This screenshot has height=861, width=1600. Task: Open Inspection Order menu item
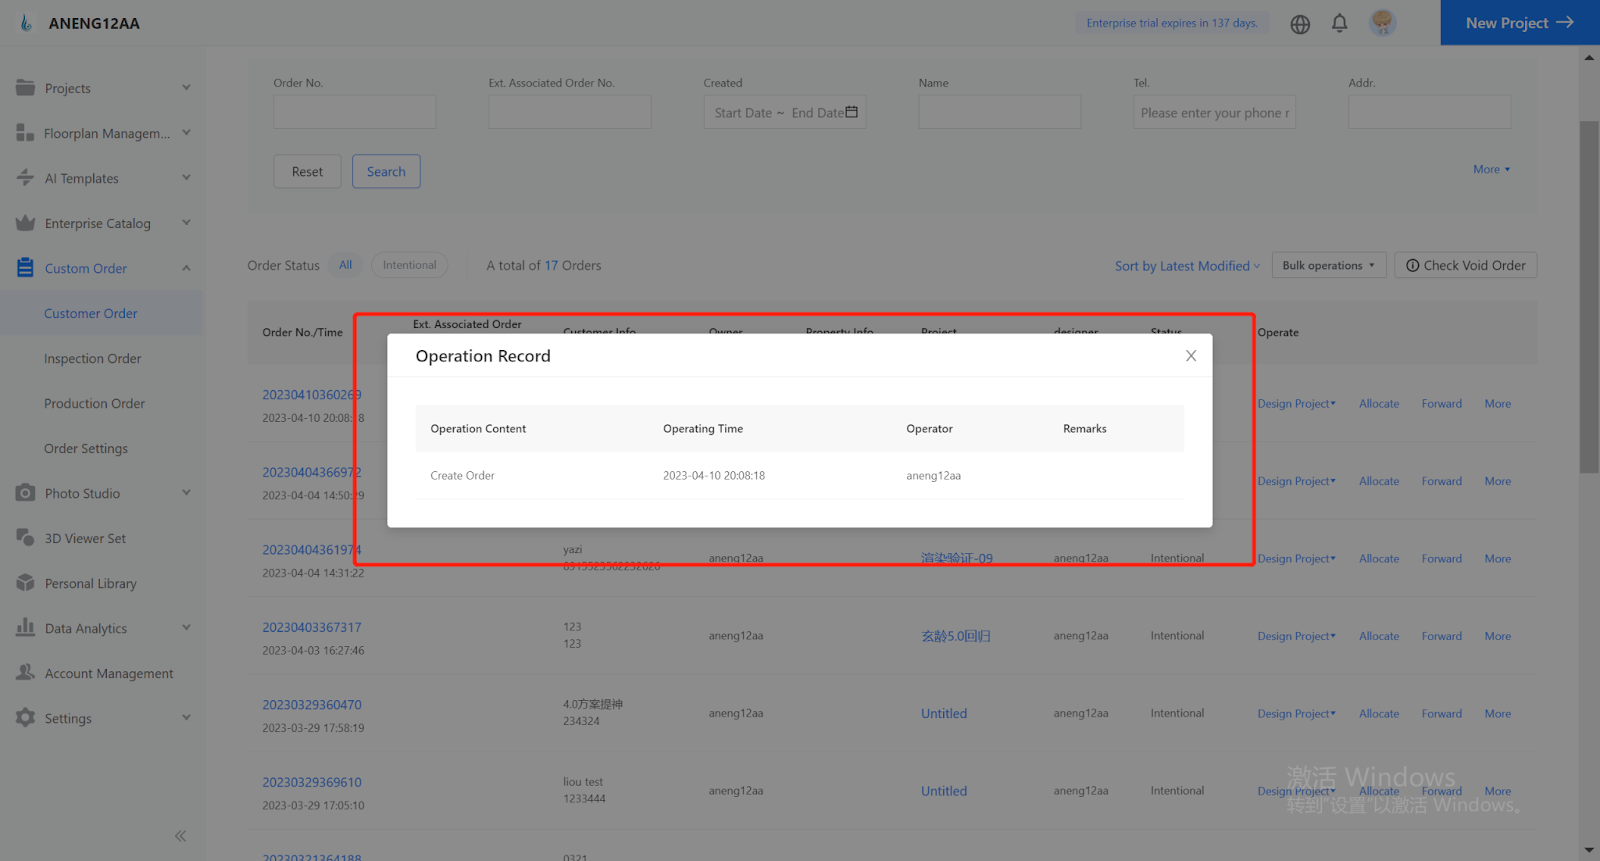point(92,358)
